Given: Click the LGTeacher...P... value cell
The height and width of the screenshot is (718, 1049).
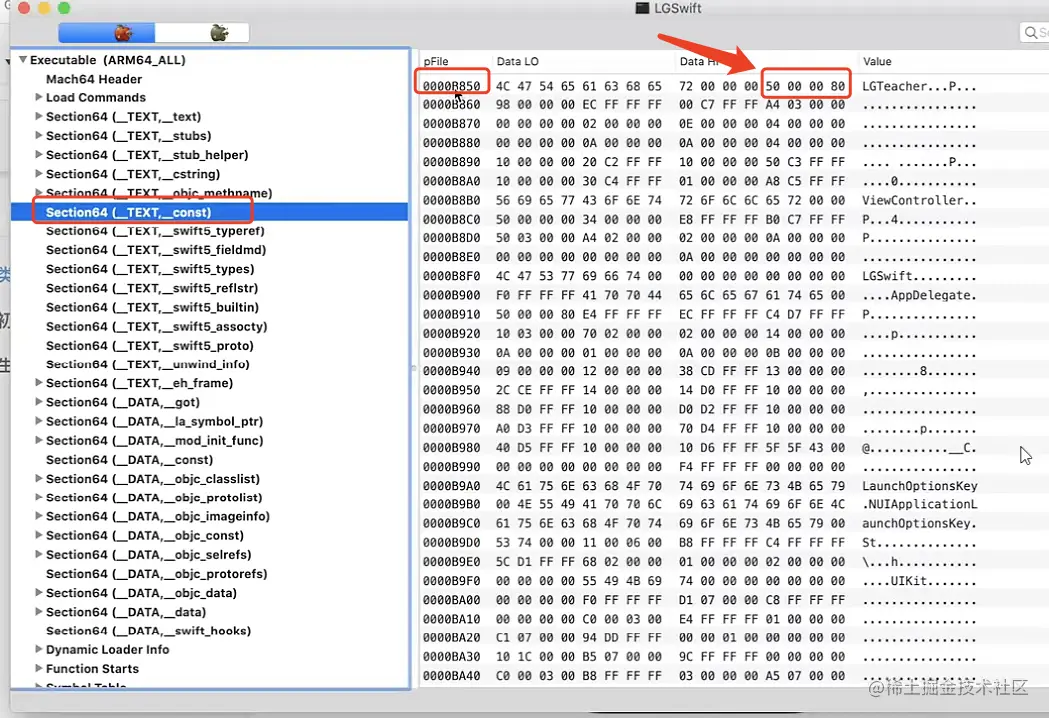Looking at the screenshot, I should coord(919,86).
